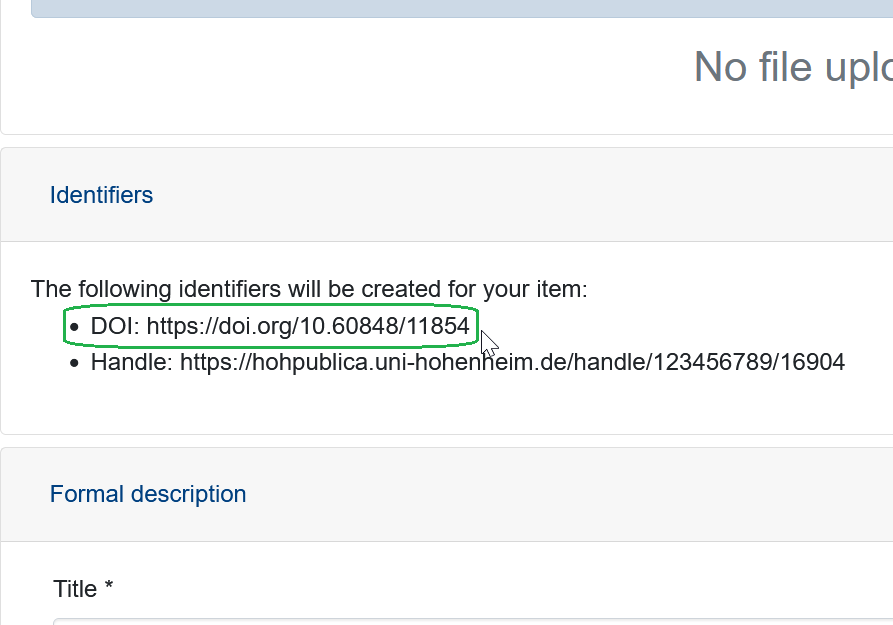The height and width of the screenshot is (625, 893).
Task: Click the blue bar above the upload message
Action: [460, 8]
